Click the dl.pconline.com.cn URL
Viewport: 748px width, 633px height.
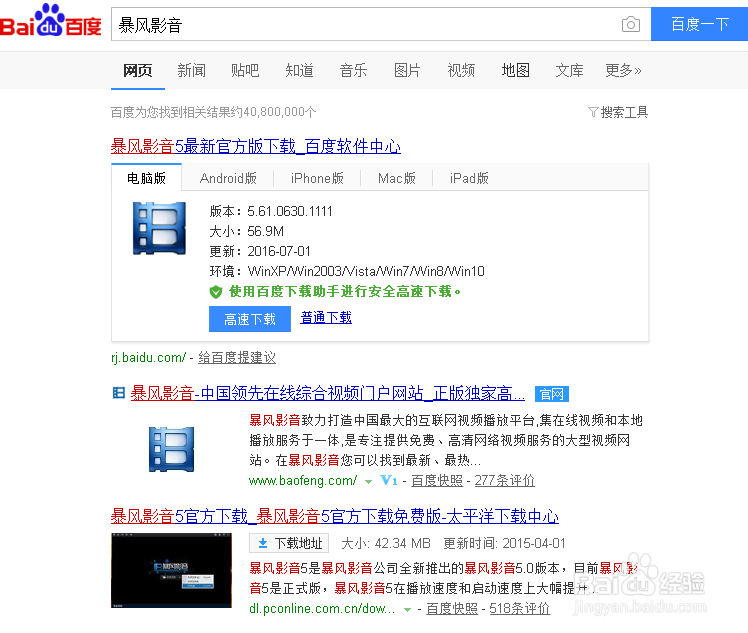click(x=322, y=608)
